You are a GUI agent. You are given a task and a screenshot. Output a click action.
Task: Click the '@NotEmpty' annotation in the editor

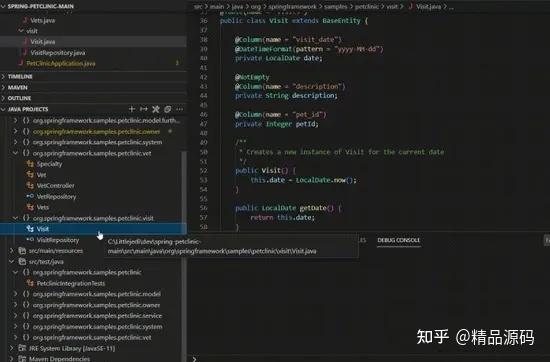252,77
